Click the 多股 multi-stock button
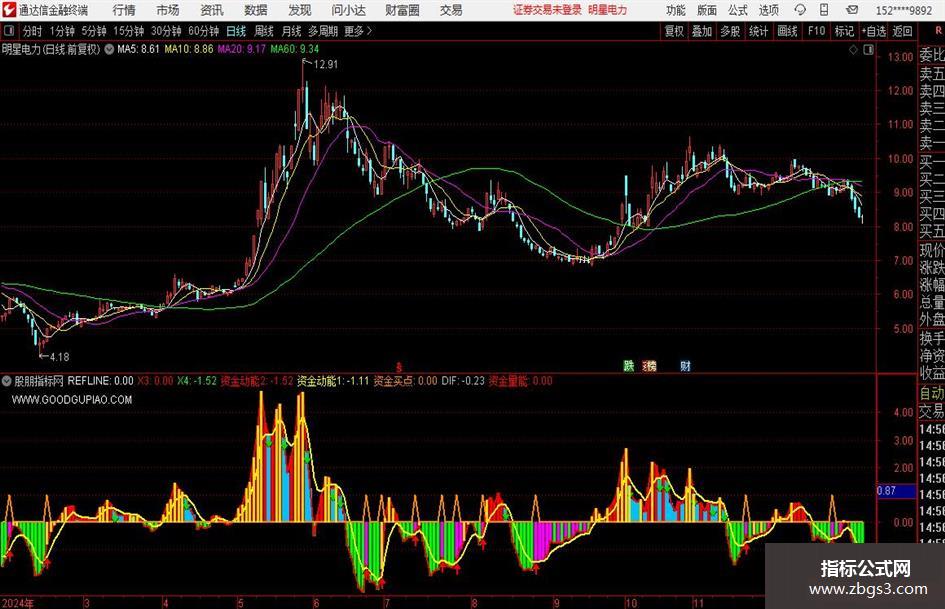 [730, 31]
